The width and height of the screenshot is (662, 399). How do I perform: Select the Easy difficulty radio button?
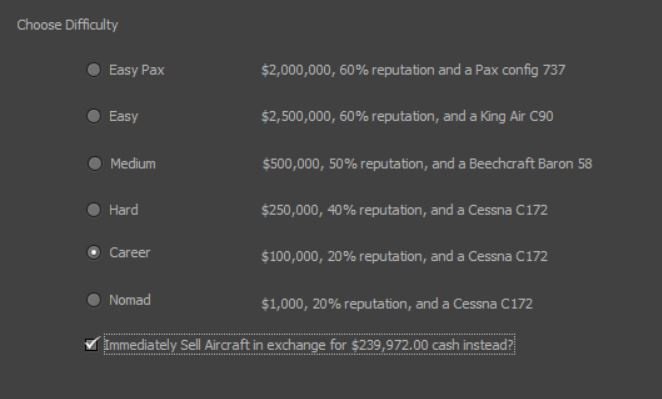[x=94, y=116]
